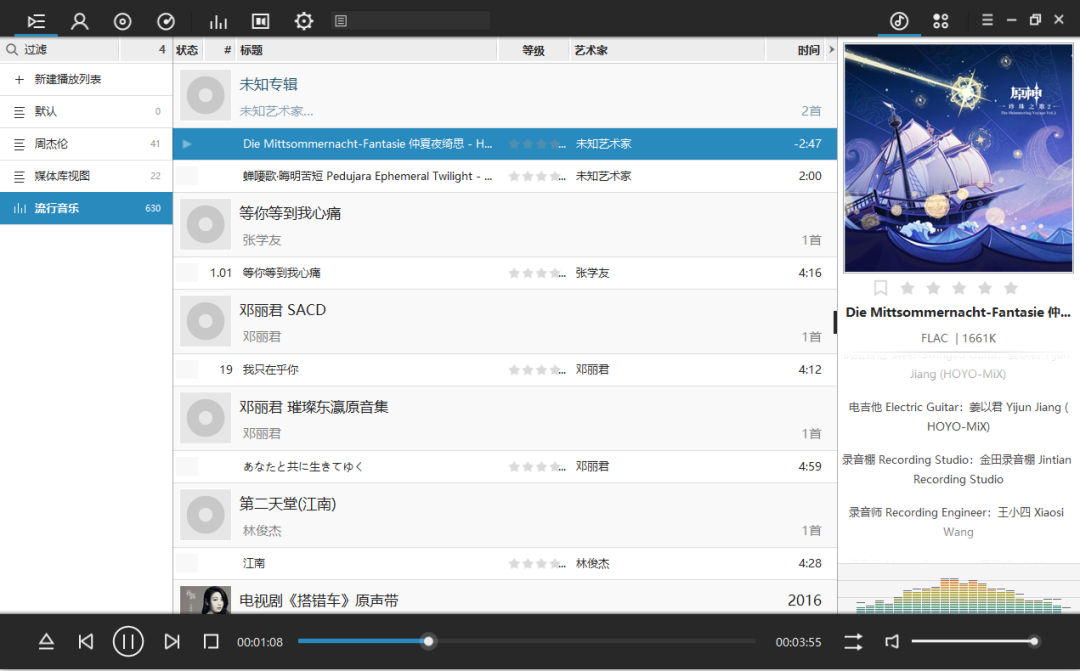Image resolution: width=1080 pixels, height=671 pixels.
Task: Open the settings gear icon
Action: click(x=304, y=21)
